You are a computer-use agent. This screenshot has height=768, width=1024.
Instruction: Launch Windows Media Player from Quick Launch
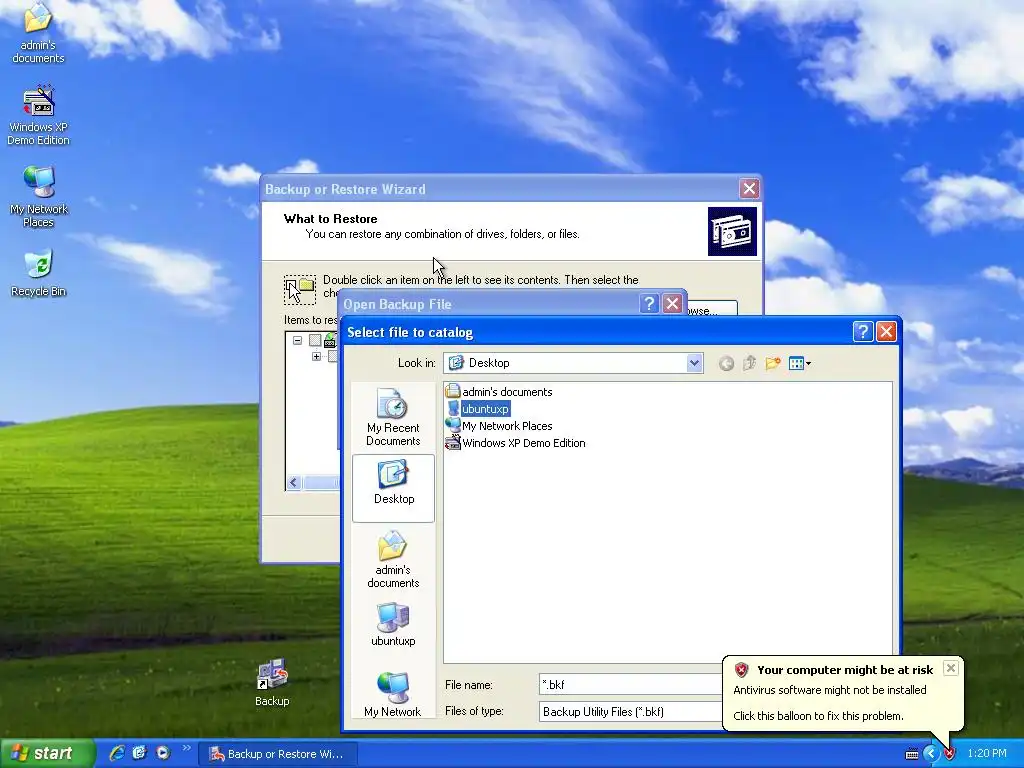tap(163, 753)
